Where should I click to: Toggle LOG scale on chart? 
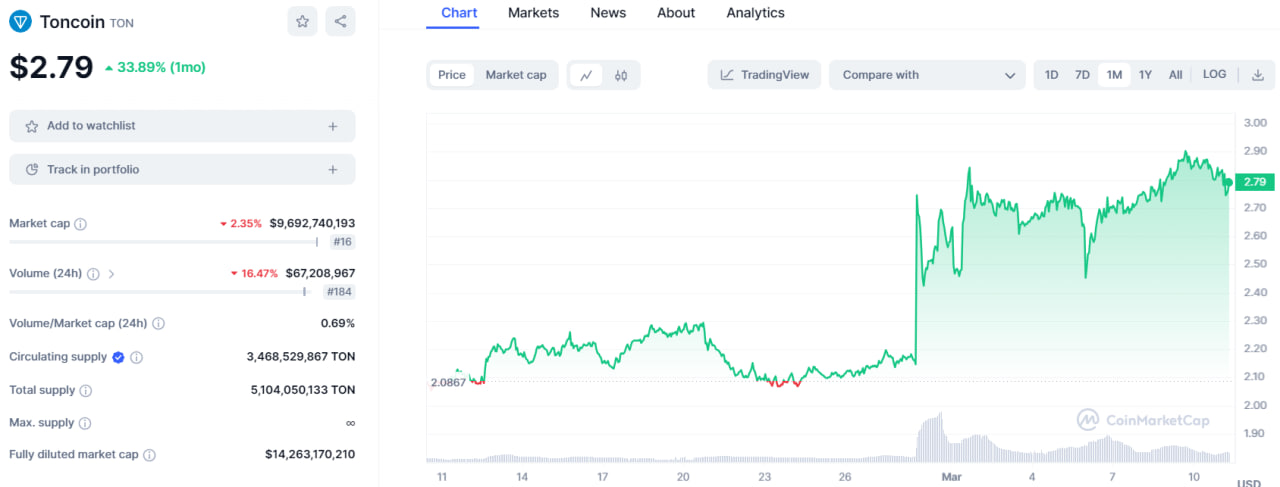point(1214,75)
